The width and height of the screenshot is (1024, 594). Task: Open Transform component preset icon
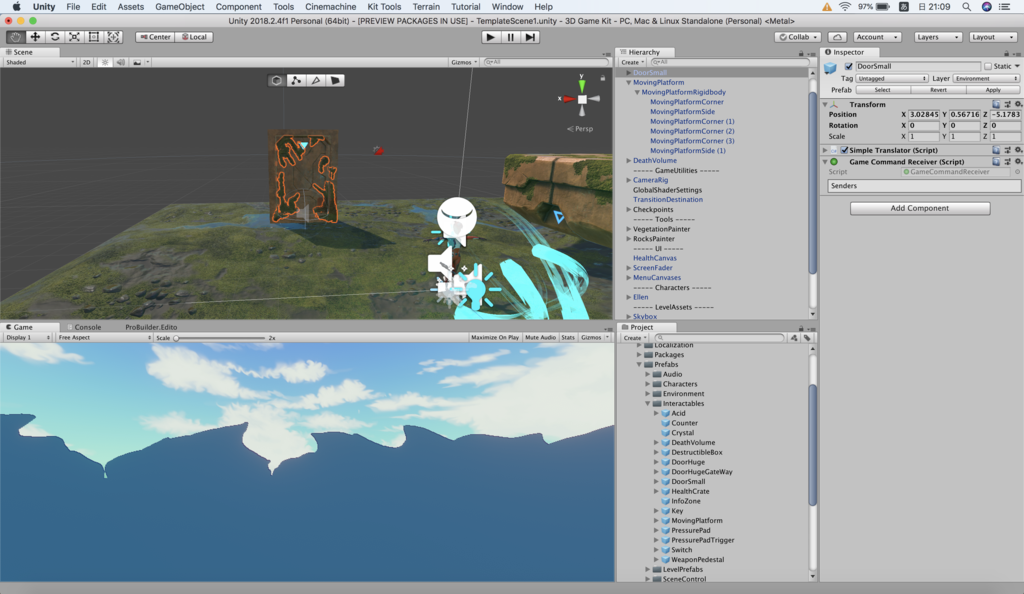pyautogui.click(x=1007, y=104)
